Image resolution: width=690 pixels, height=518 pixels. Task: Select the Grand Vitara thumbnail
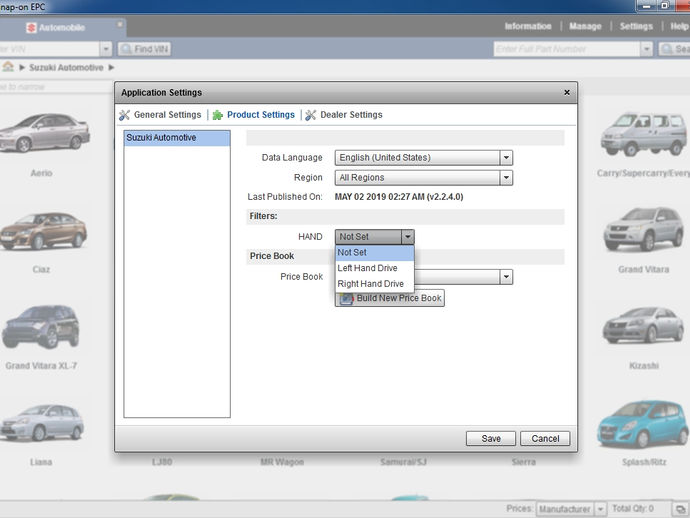pyautogui.click(x=643, y=229)
